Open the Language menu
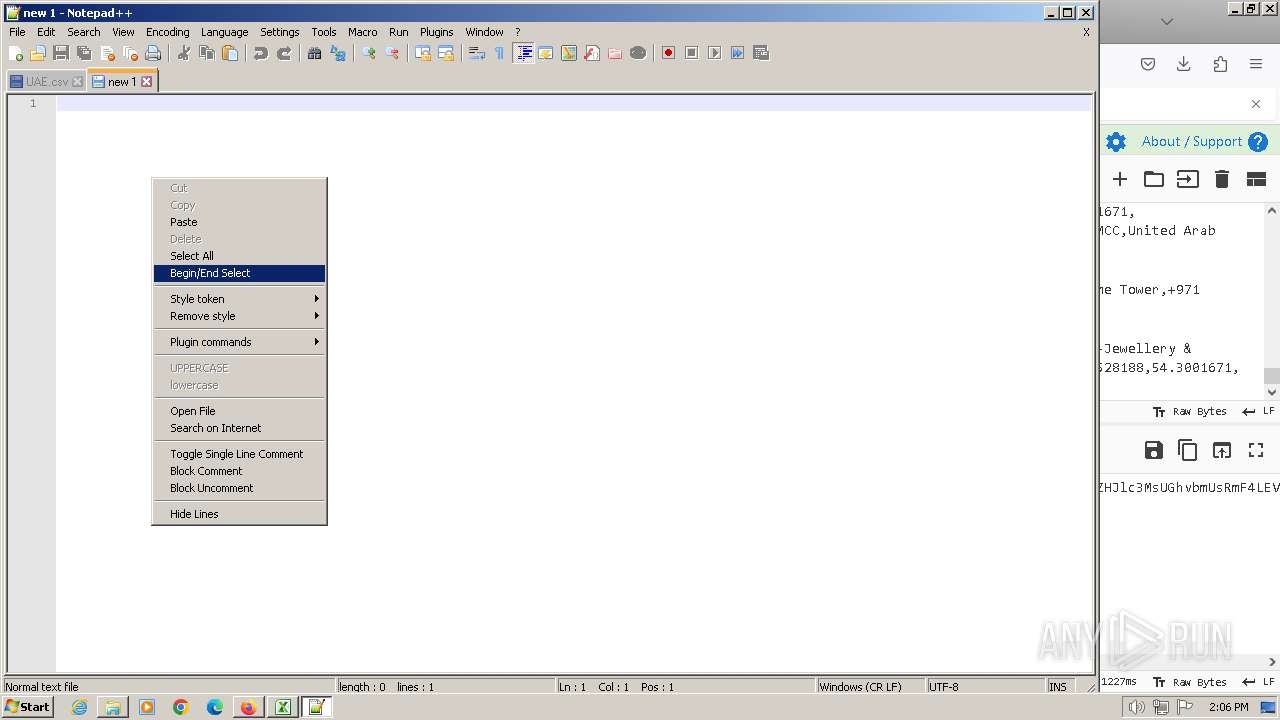Screen dimensions: 1280x720 (x=224, y=32)
